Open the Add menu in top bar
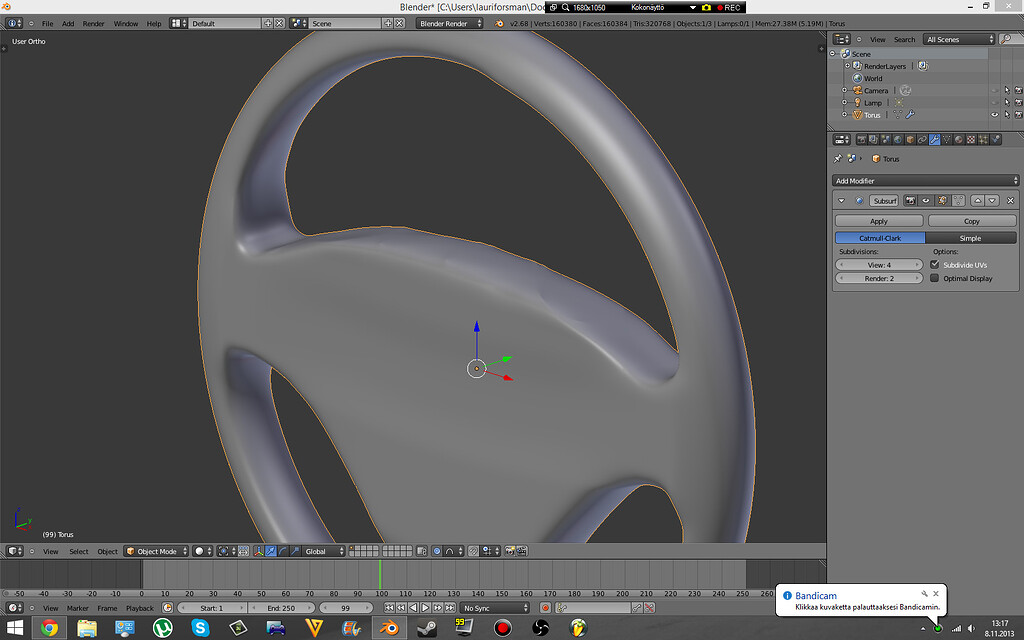The width and height of the screenshot is (1024, 640). pyautogui.click(x=68, y=24)
